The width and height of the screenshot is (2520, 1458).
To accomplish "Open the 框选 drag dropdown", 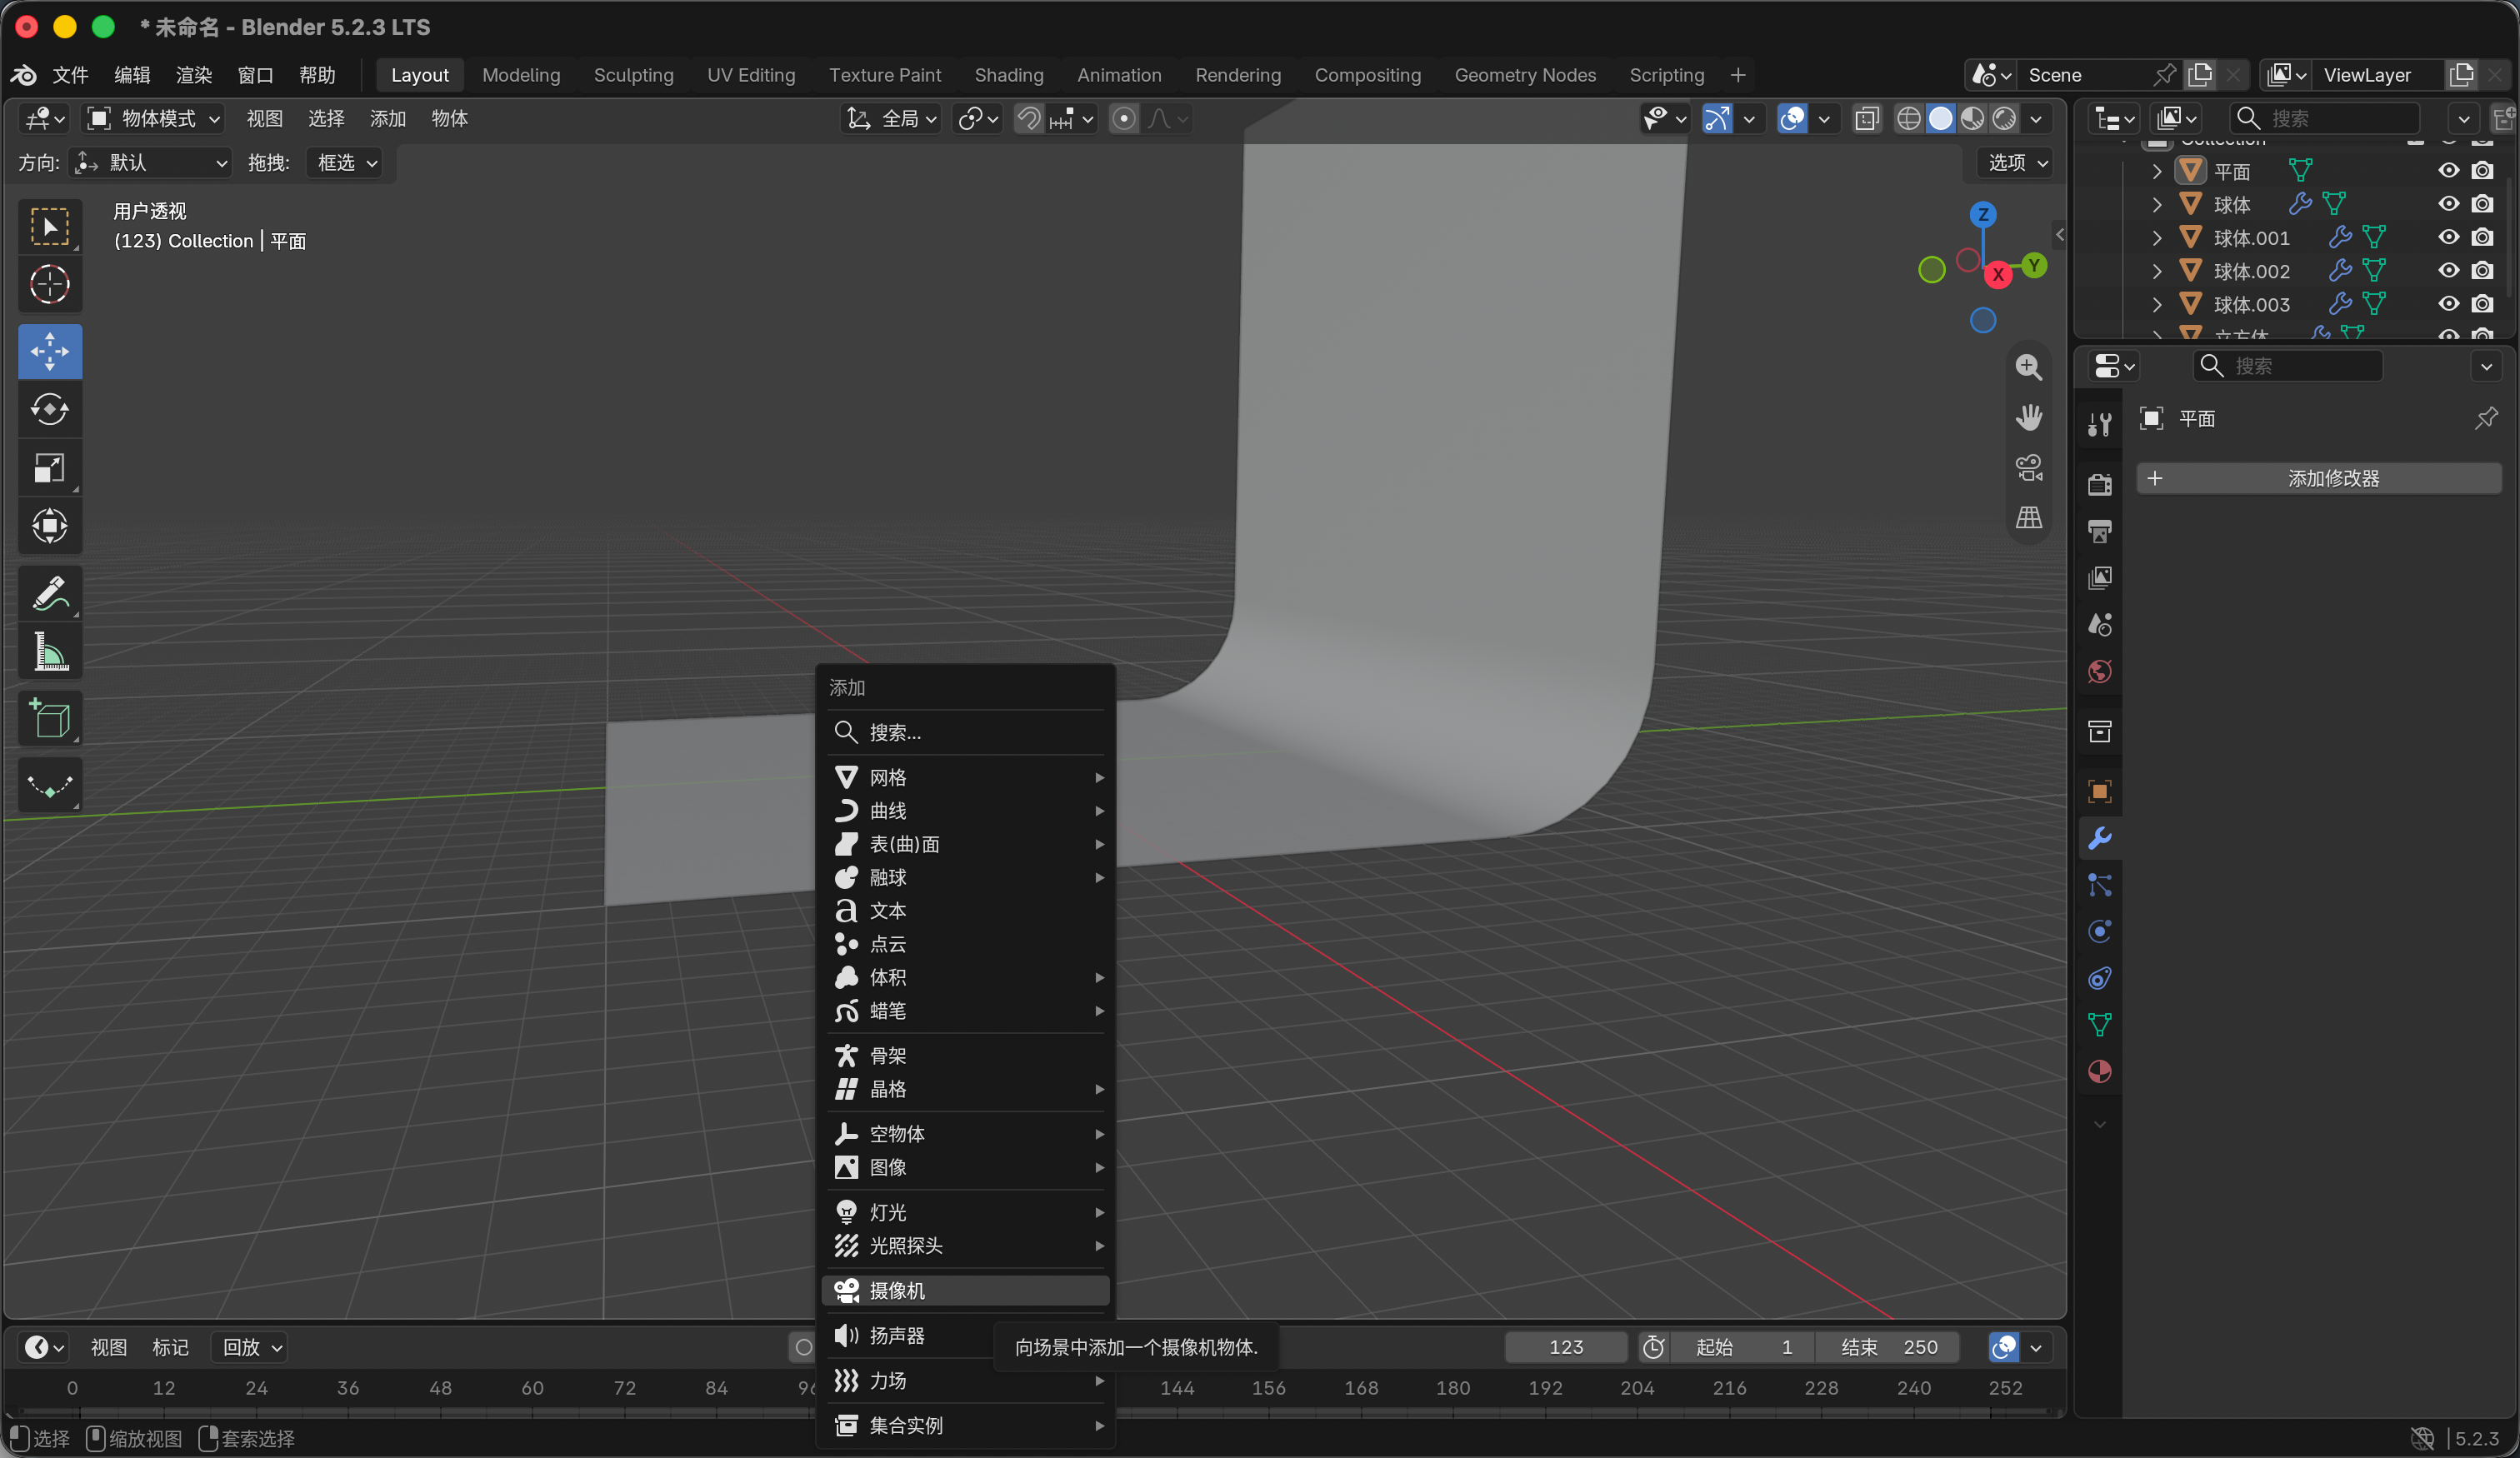I will pyautogui.click(x=346, y=163).
